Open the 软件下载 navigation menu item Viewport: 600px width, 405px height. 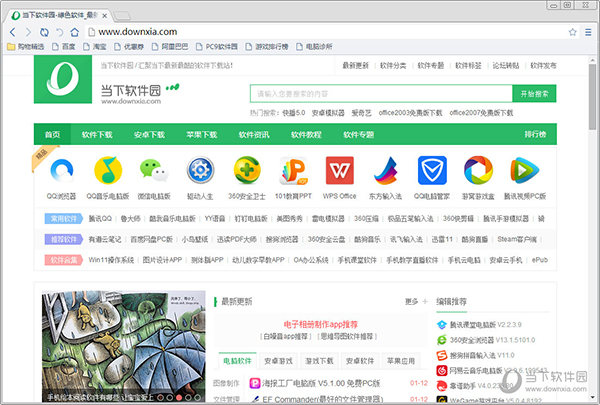point(98,134)
